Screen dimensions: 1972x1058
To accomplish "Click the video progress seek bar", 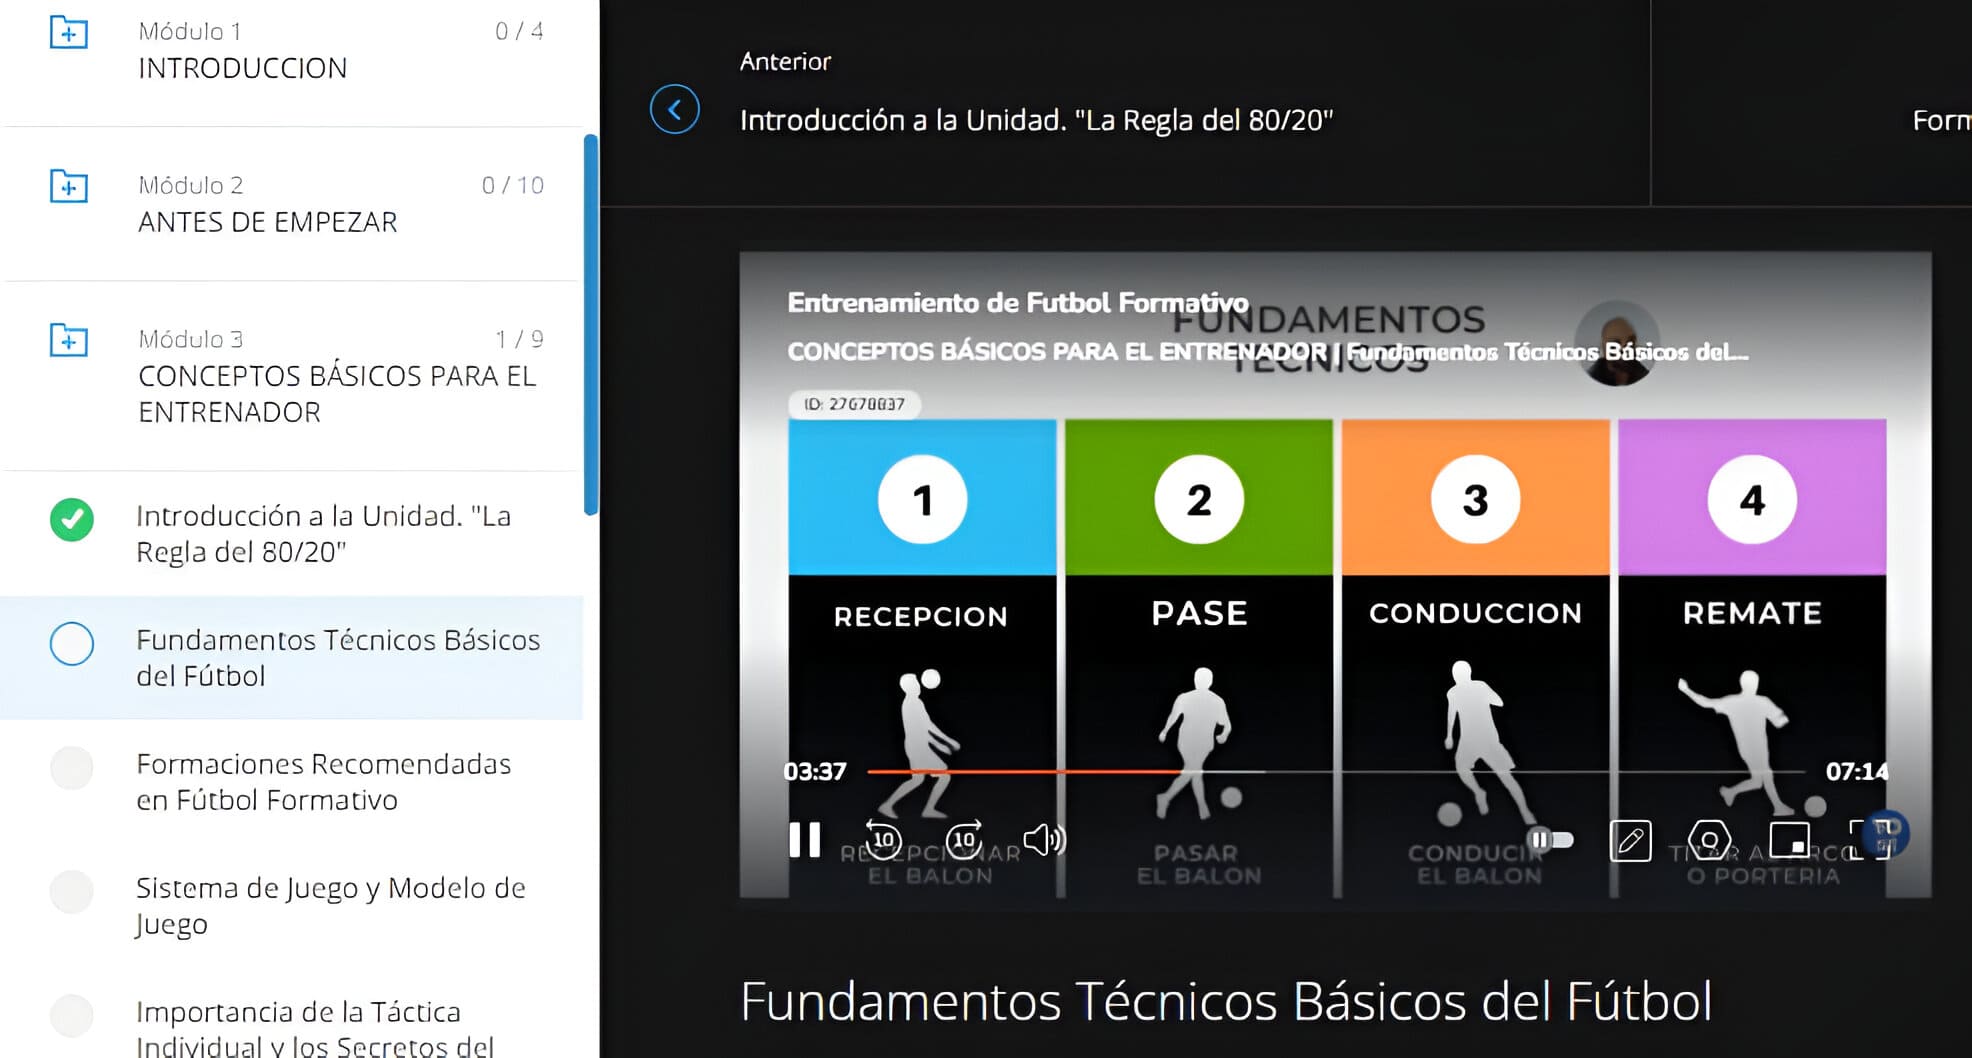I will tap(1335, 772).
